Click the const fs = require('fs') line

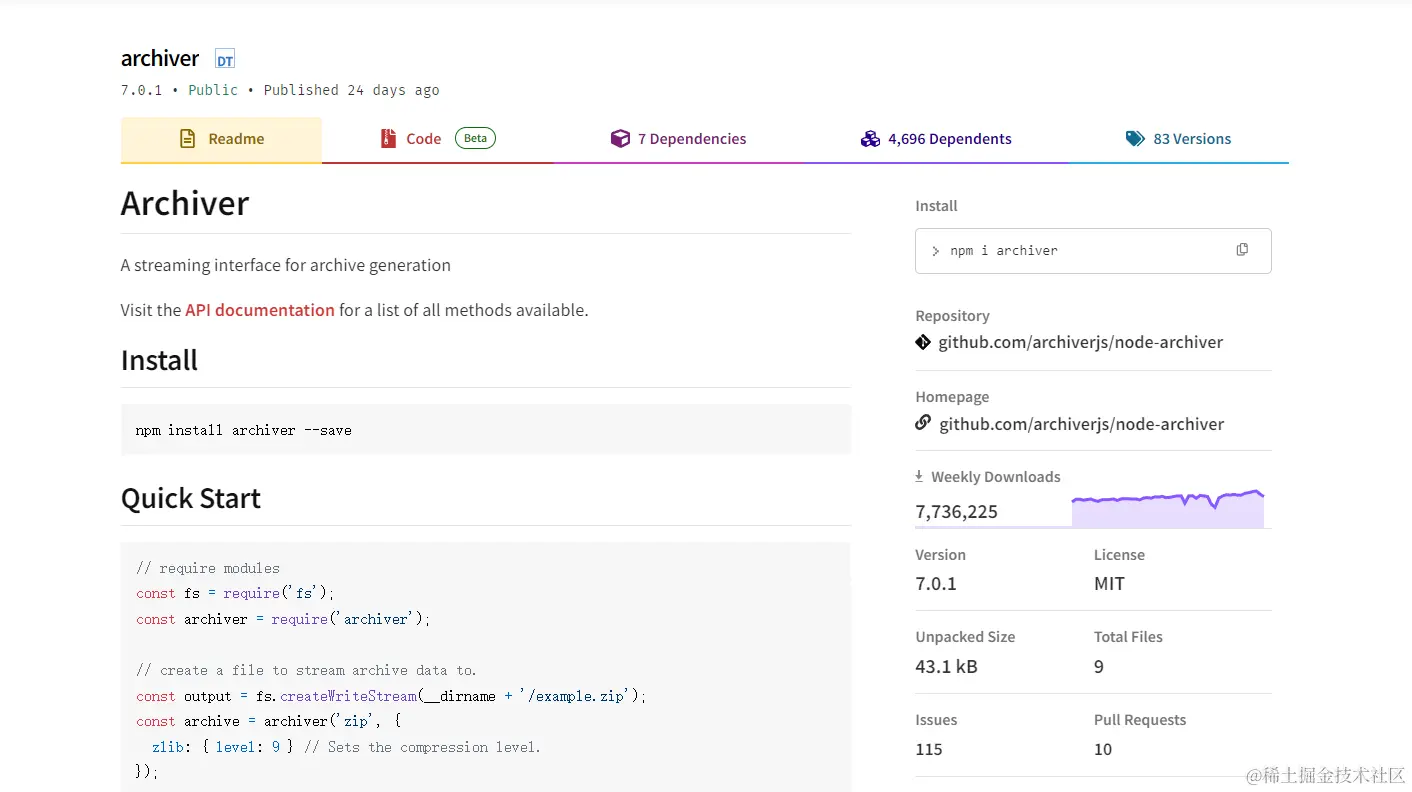coord(235,593)
